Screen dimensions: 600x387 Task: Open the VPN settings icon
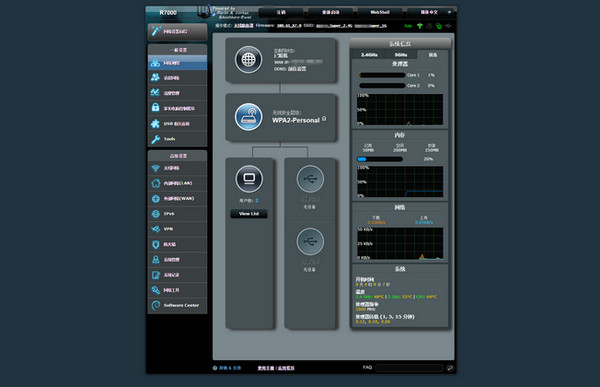[x=155, y=229]
